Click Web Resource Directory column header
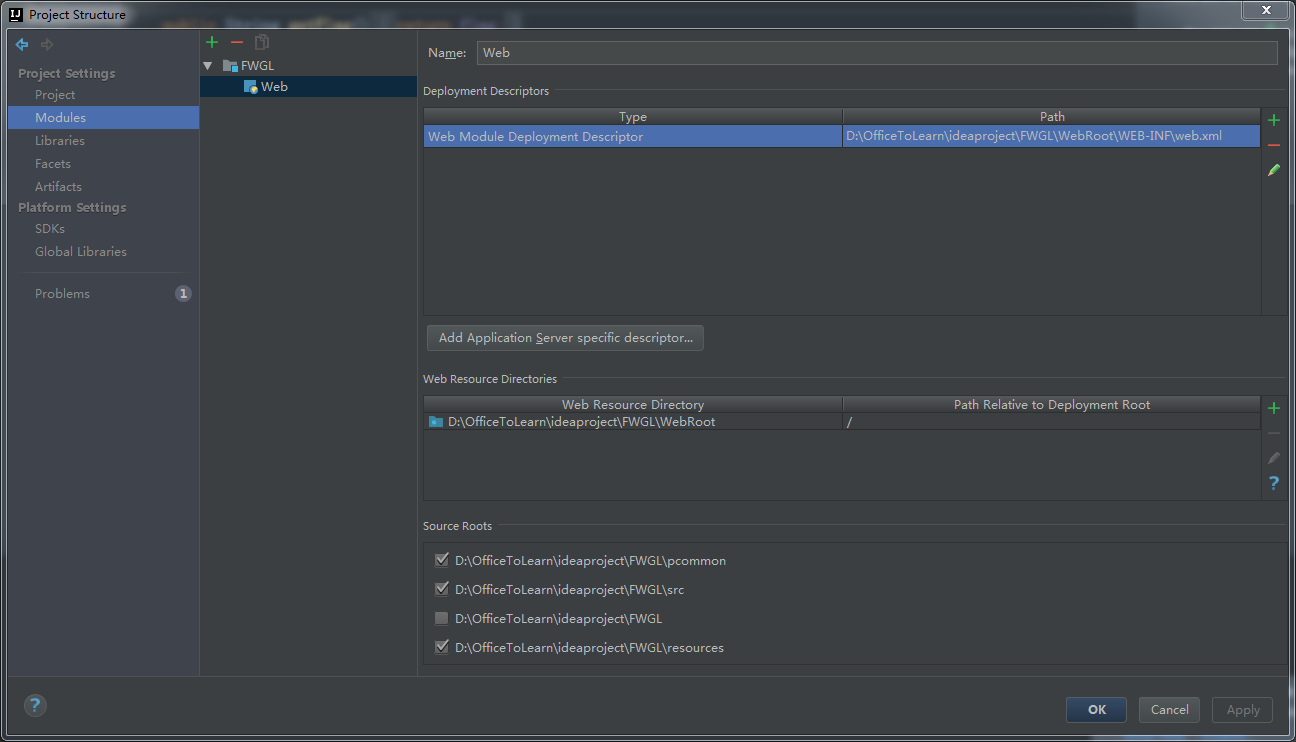Screen dimensions: 1296x742 tap(633, 405)
